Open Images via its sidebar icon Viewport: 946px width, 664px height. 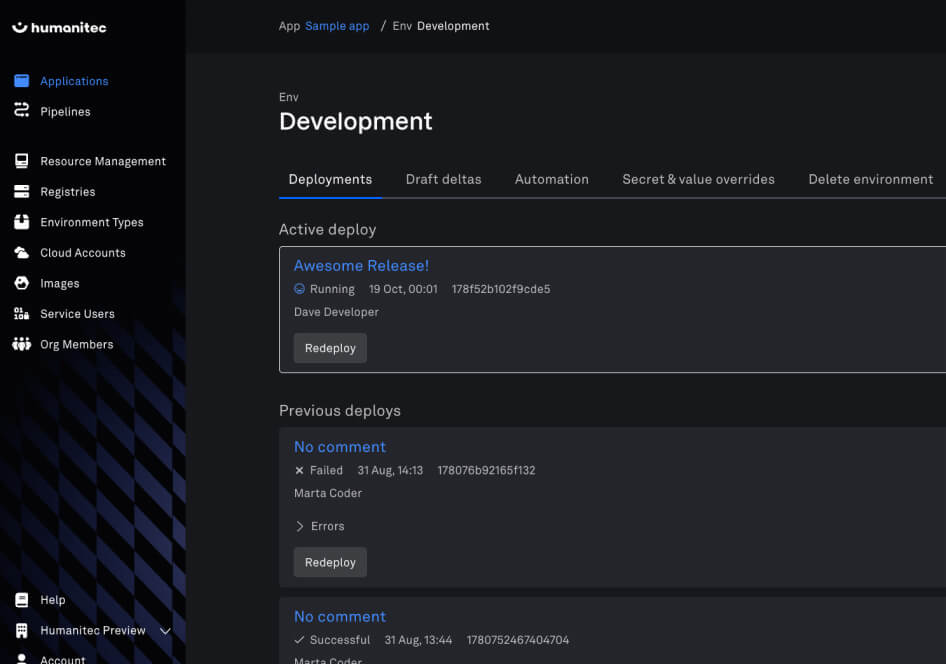21,283
